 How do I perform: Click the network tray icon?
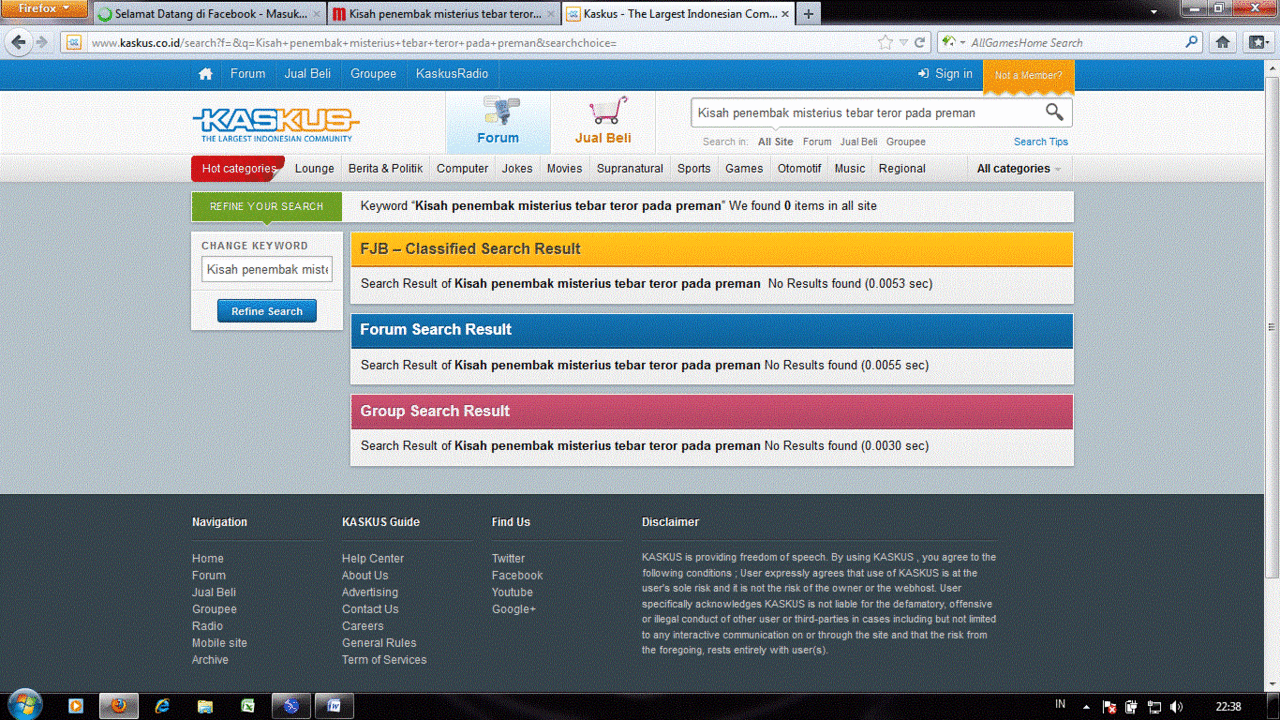(1154, 706)
